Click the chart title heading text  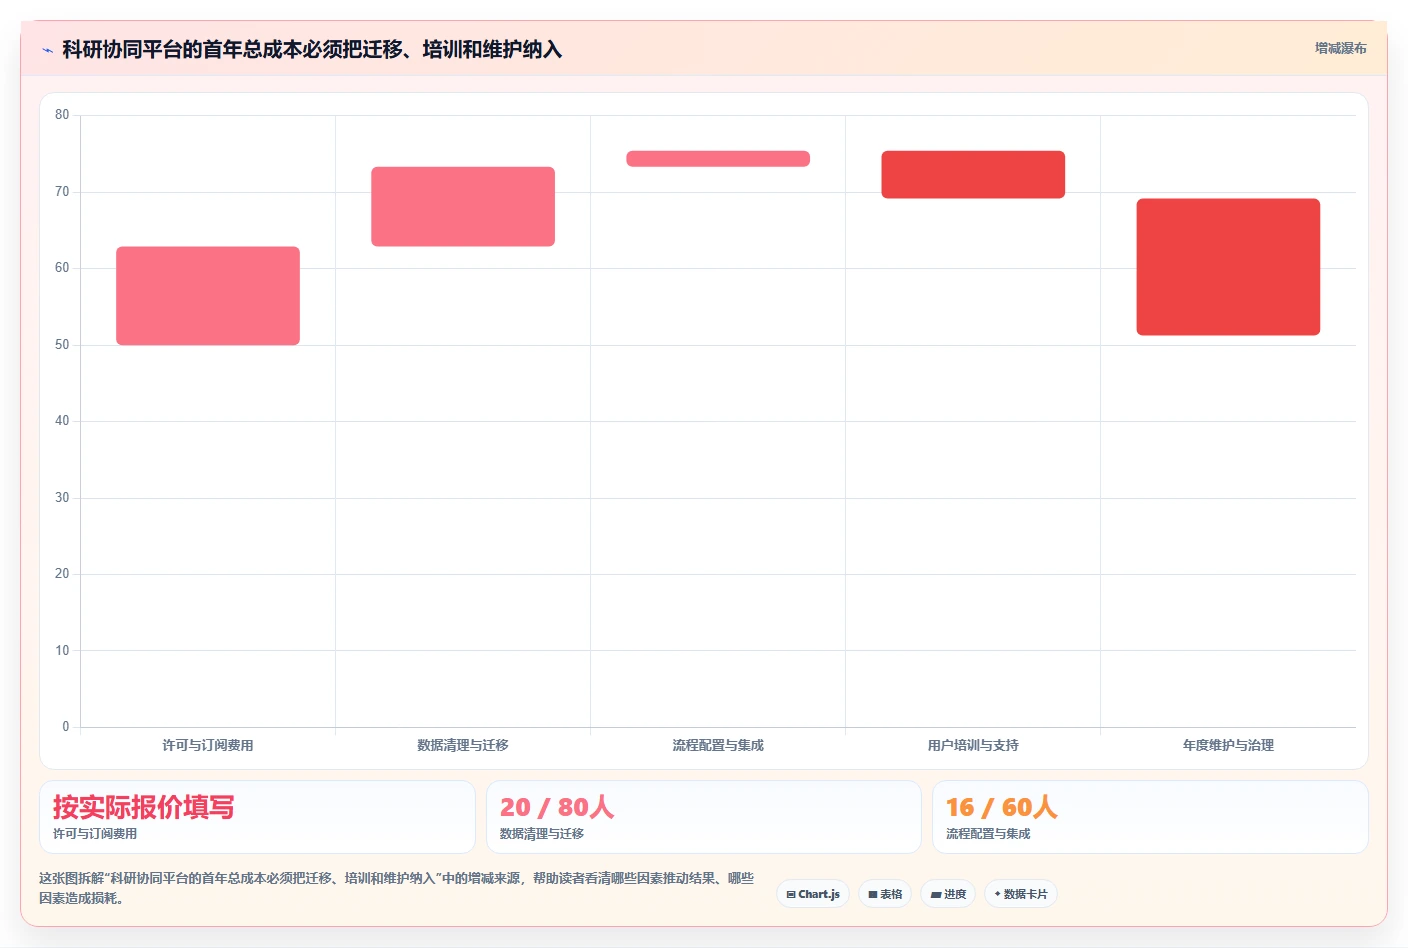pos(312,49)
